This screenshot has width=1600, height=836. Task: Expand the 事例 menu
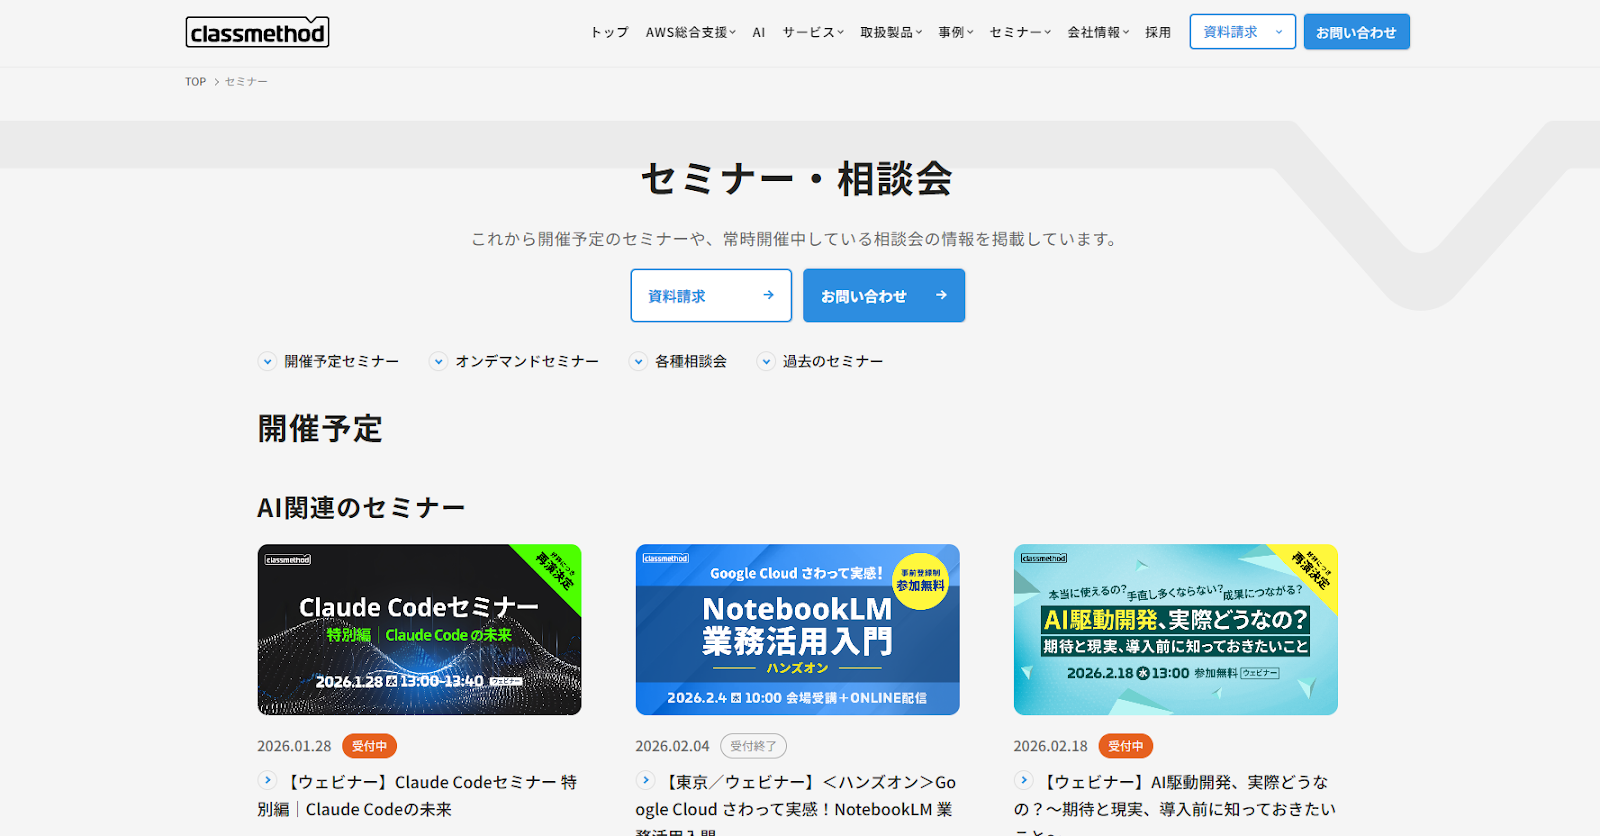point(956,32)
